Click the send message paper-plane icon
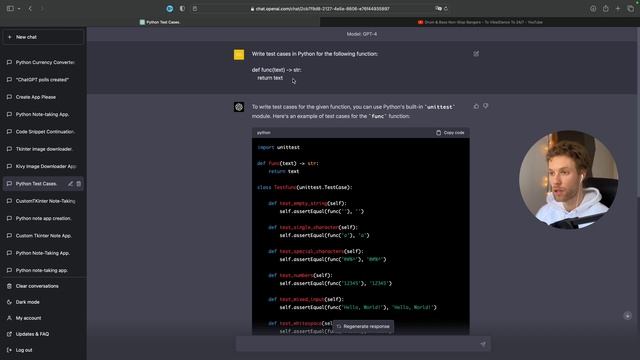 point(483,344)
